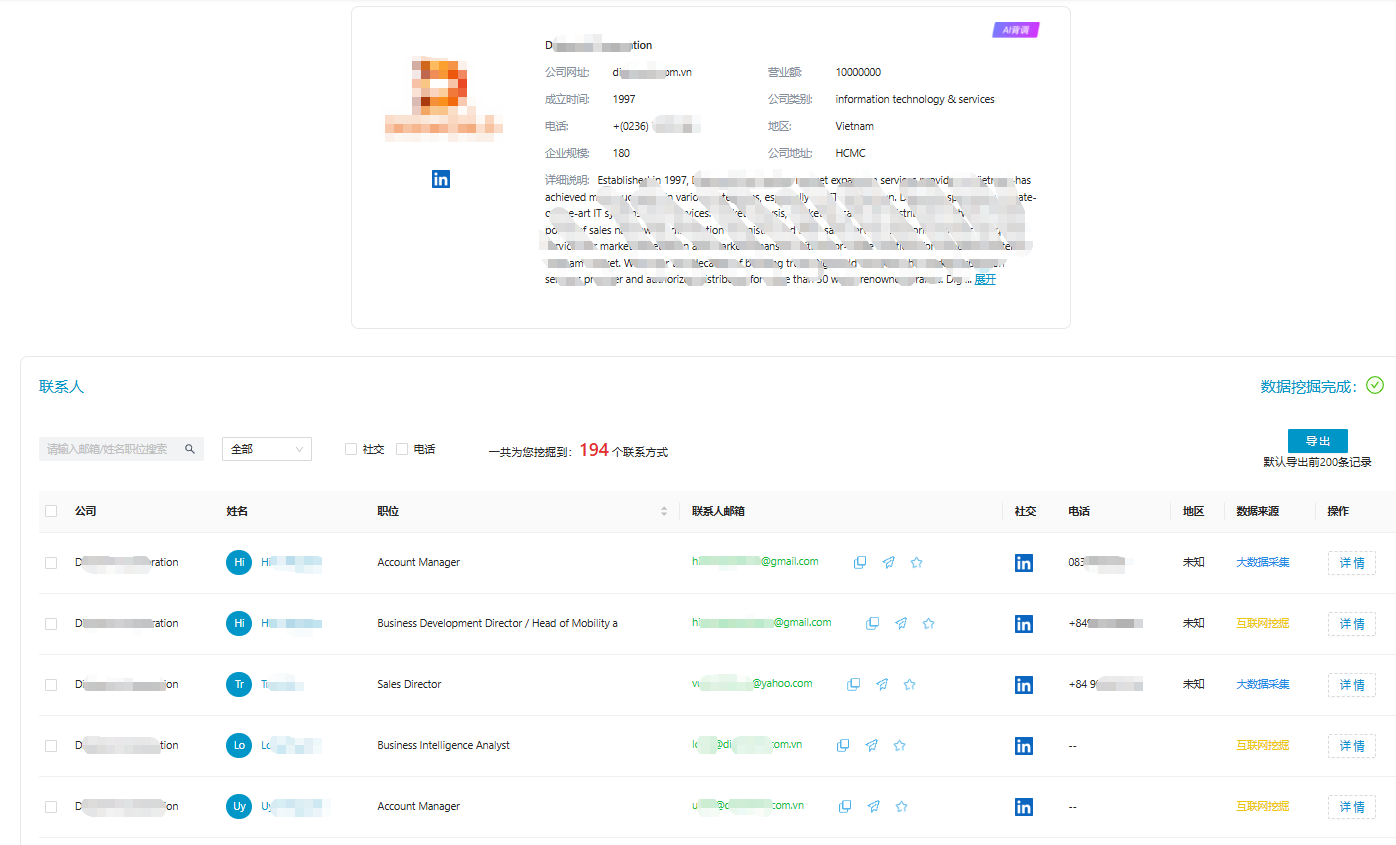Click the AI背调 badge
Screen dimensions: 1396x845
[1015, 30]
